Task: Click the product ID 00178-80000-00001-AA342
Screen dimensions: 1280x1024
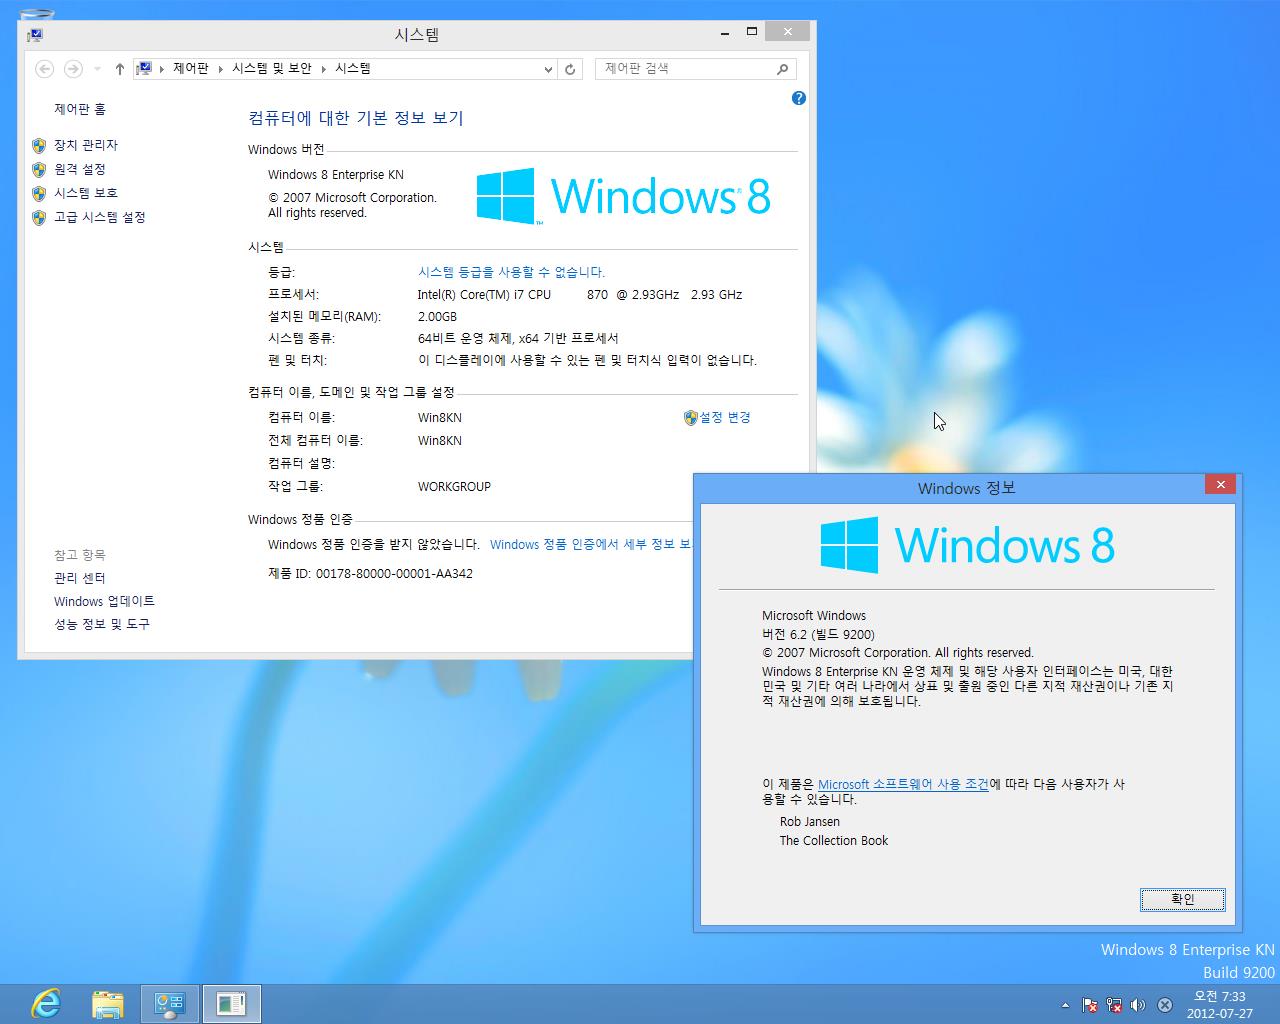Action: pos(394,574)
